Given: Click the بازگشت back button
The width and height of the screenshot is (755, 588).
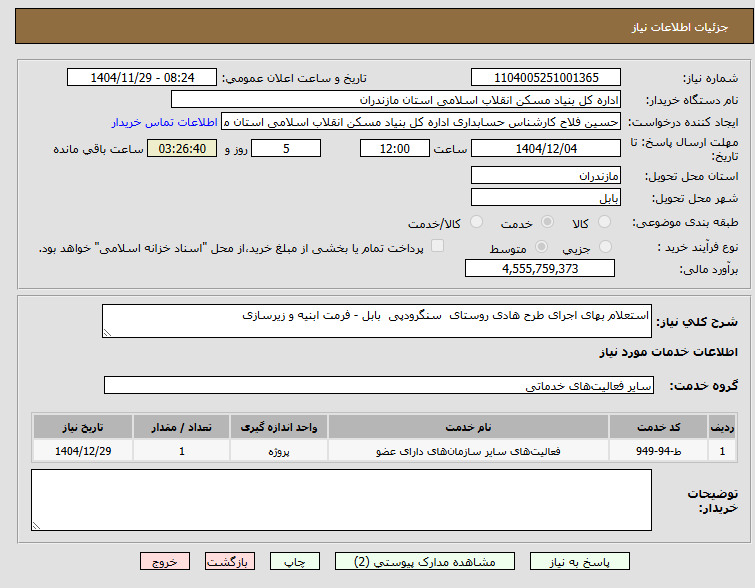Looking at the screenshot, I should point(230,562).
